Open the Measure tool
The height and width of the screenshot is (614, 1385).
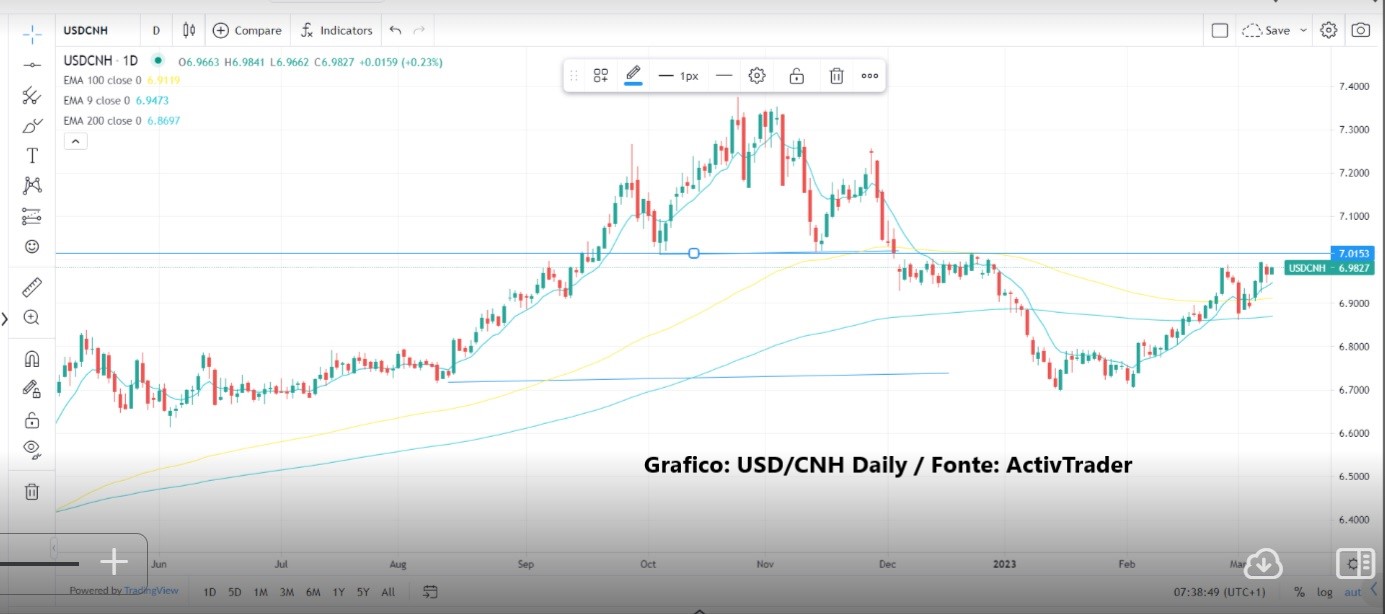click(31, 287)
